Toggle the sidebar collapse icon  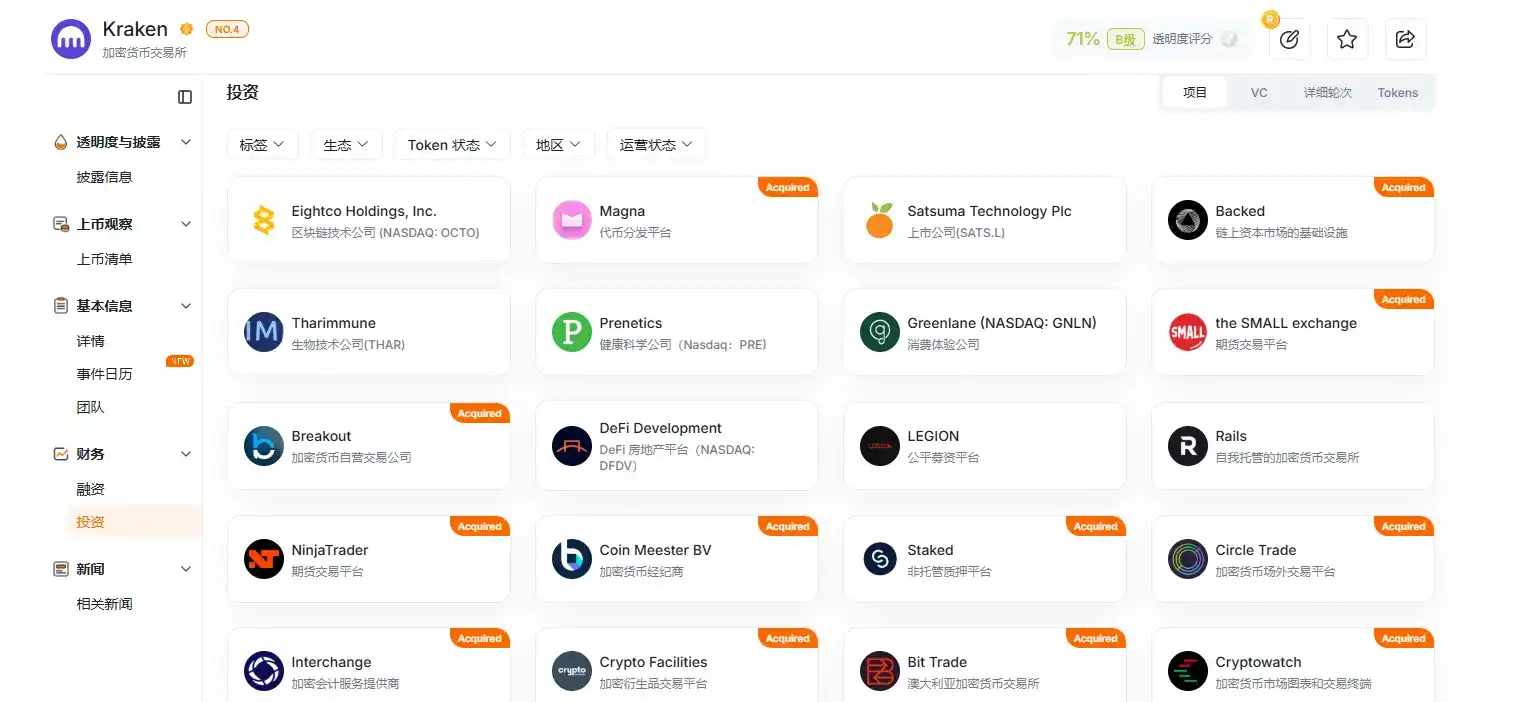pos(185,97)
